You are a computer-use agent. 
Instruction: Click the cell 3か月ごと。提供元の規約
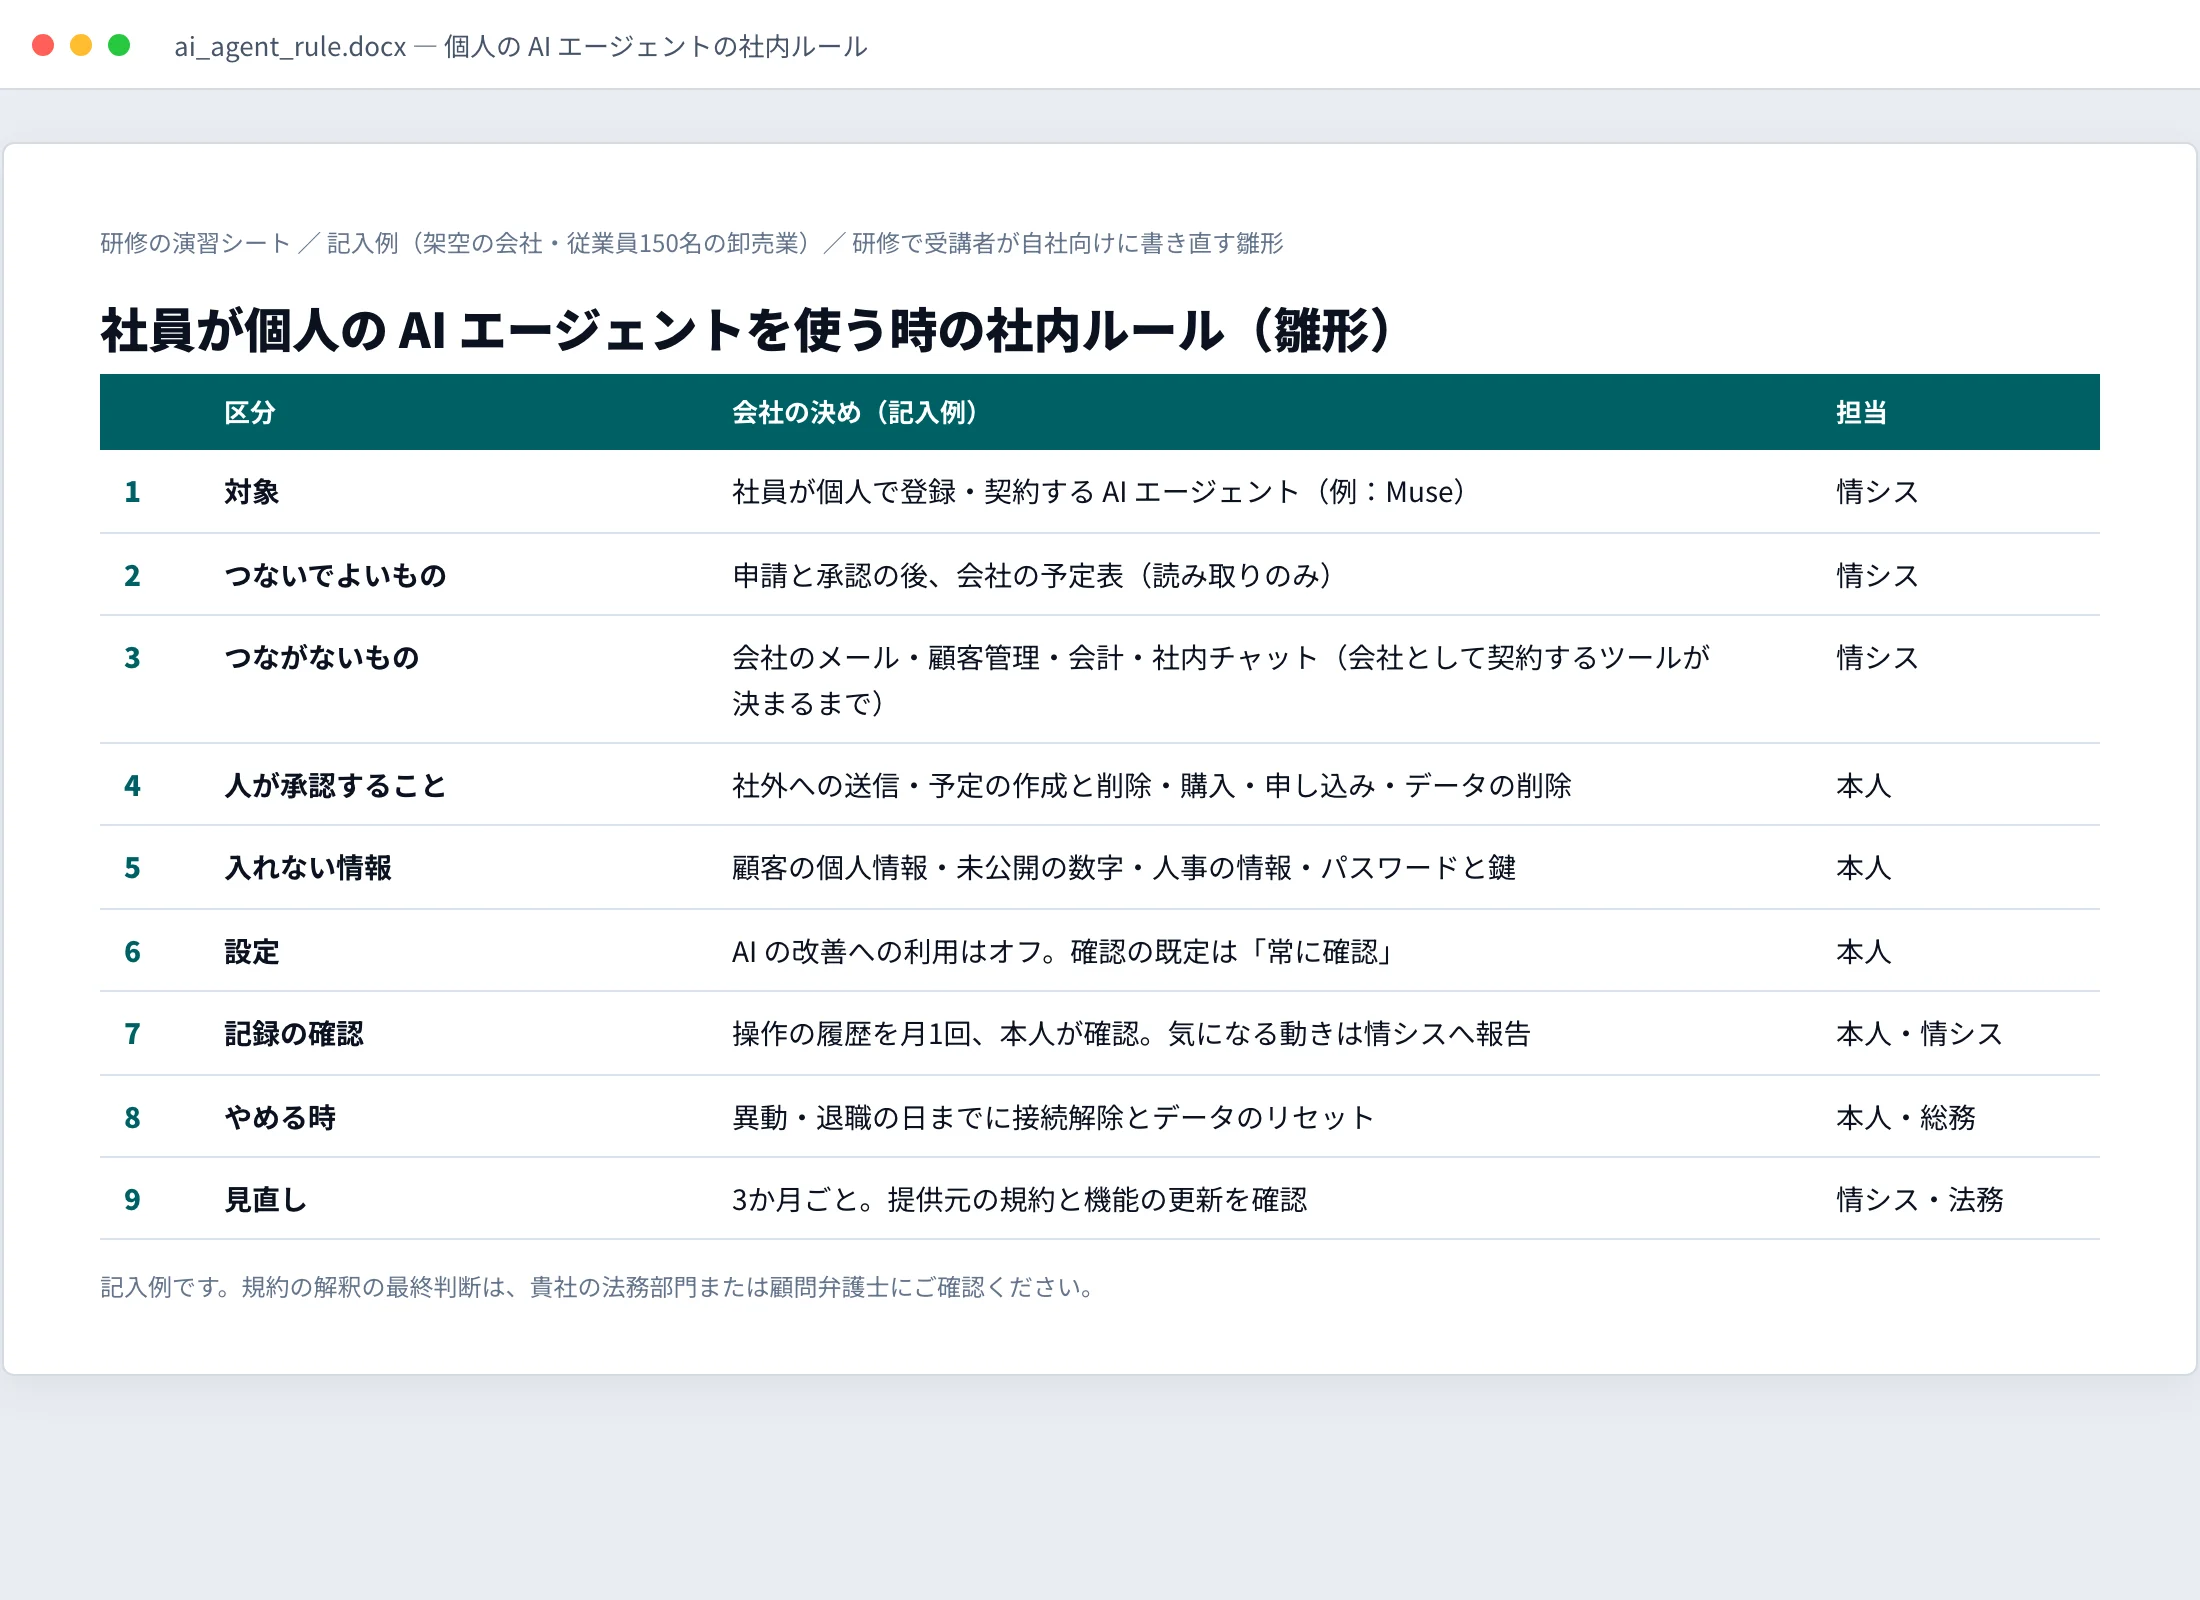1019,1199
